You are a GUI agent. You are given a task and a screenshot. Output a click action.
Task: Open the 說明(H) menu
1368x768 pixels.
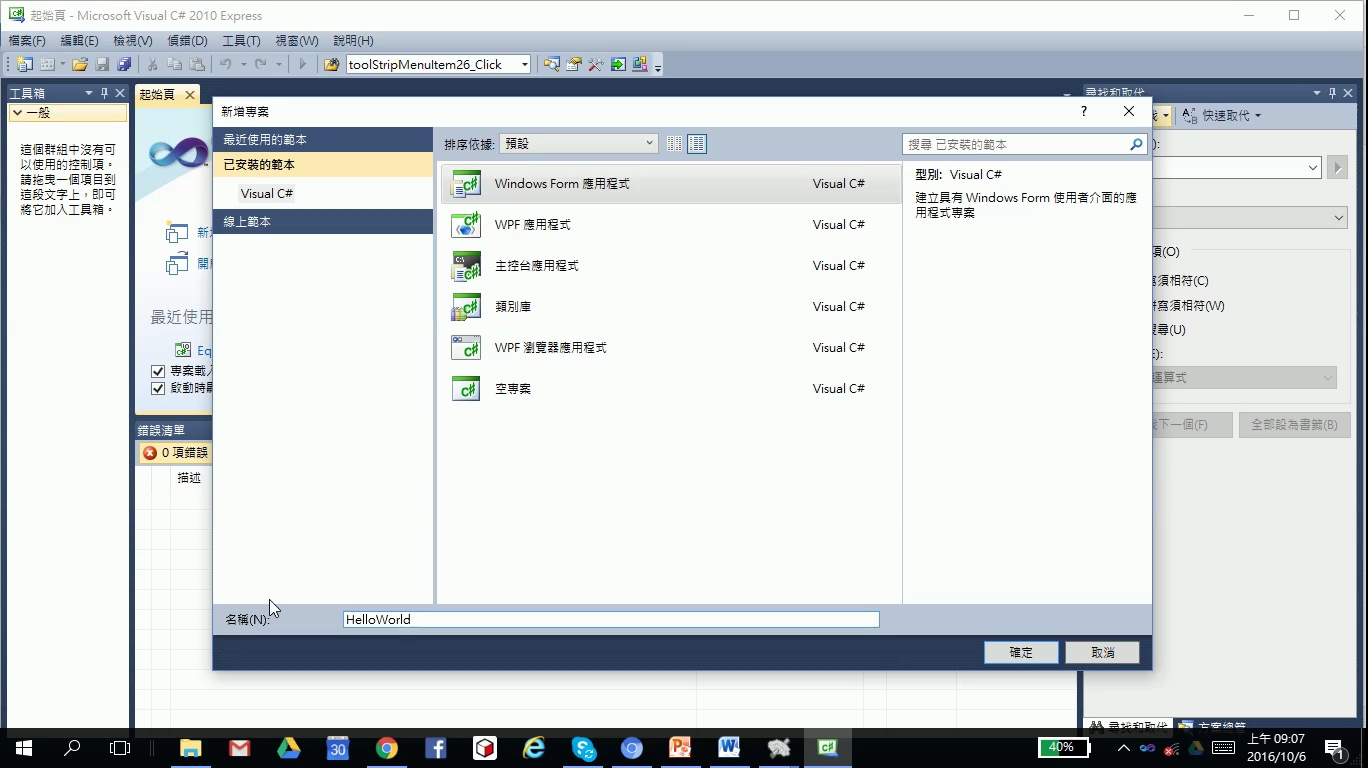353,41
